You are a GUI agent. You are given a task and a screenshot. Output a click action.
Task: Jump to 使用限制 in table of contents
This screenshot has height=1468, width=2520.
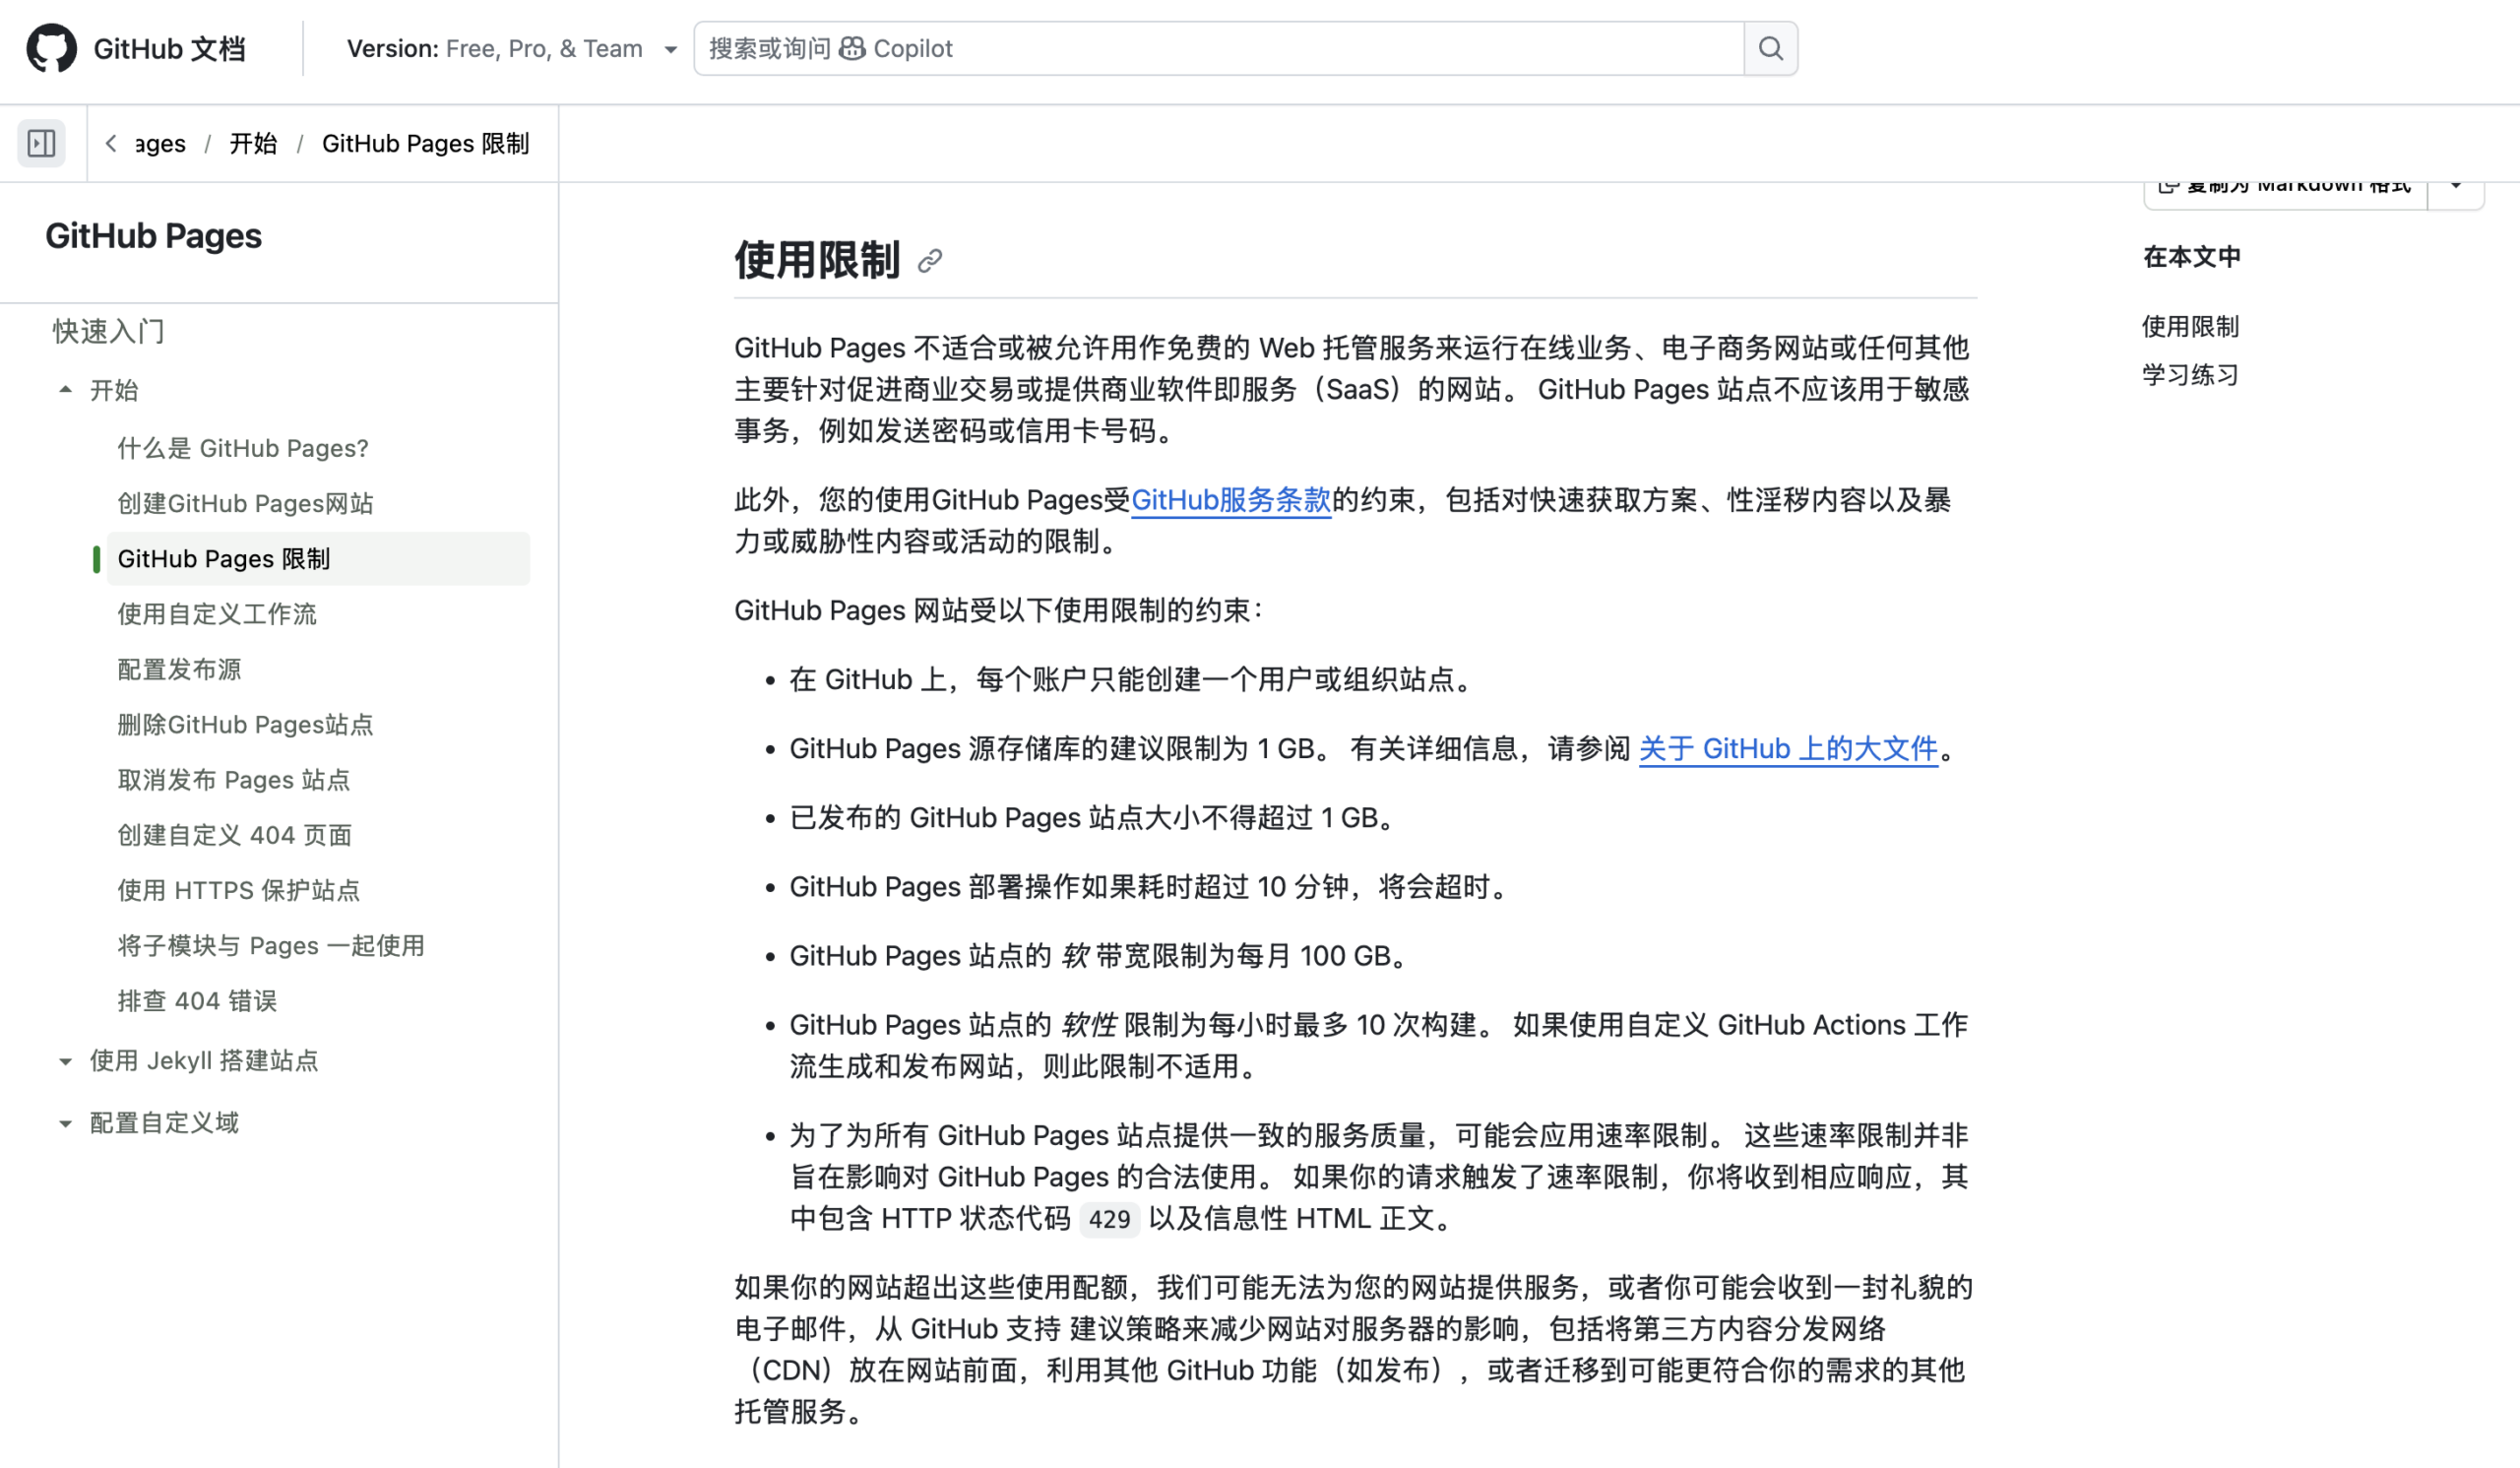pos(2190,326)
